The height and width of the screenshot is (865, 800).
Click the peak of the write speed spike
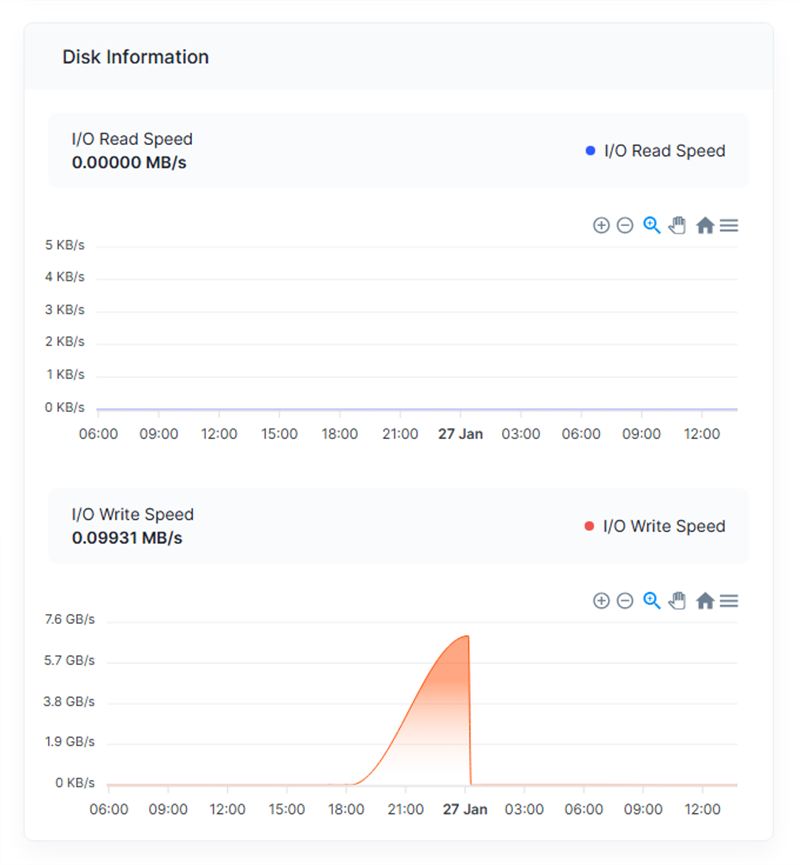point(466,636)
